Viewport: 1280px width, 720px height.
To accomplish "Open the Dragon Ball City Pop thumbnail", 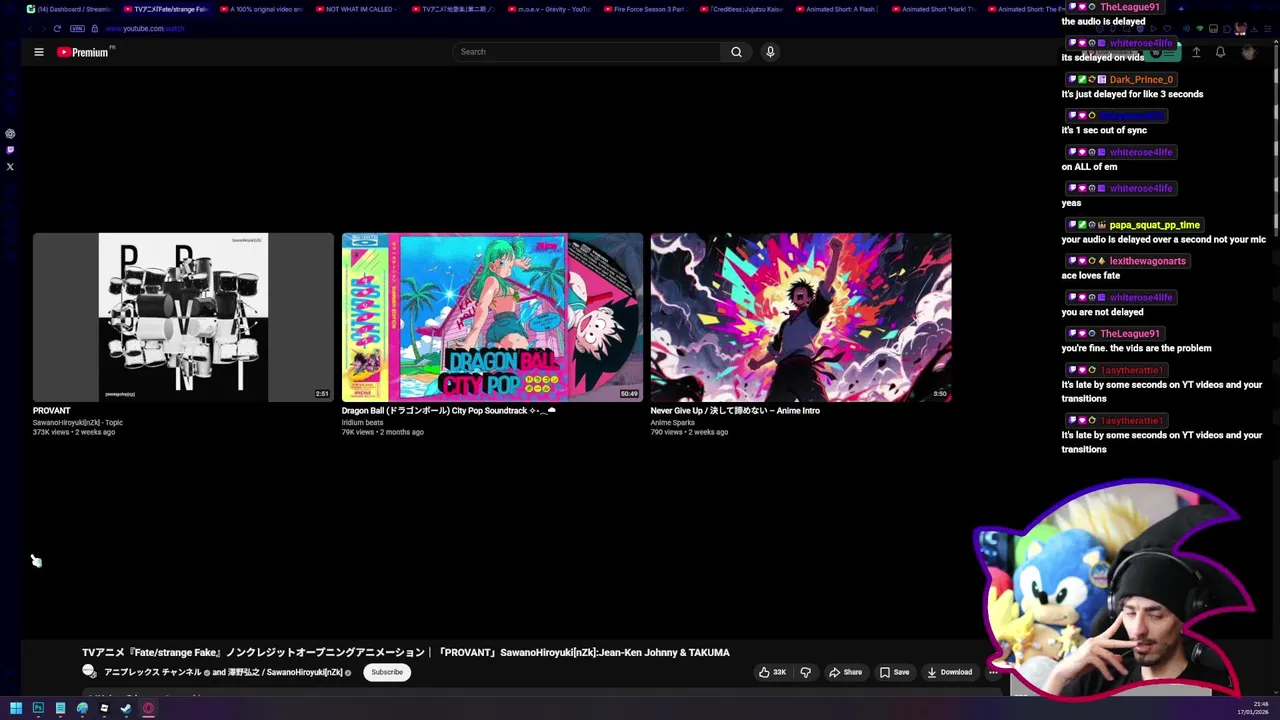I will [492, 317].
